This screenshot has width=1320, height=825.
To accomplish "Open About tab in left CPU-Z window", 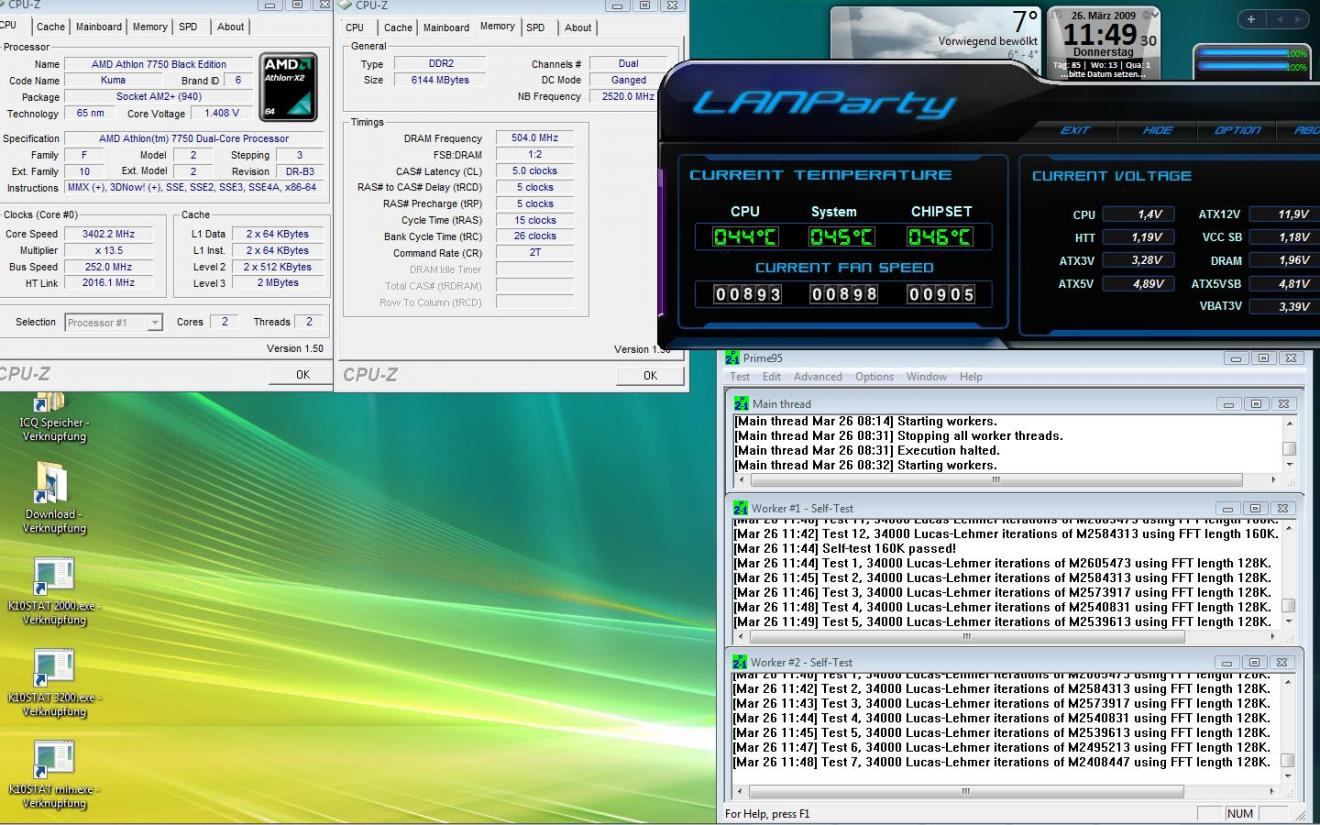I will (x=230, y=27).
